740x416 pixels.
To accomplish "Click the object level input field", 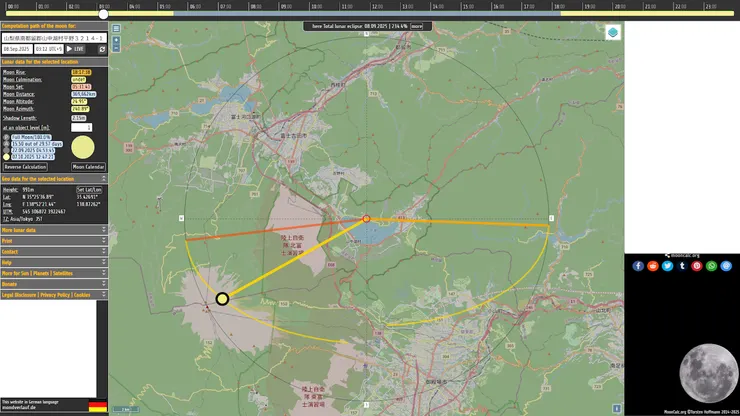I will click(x=81, y=127).
